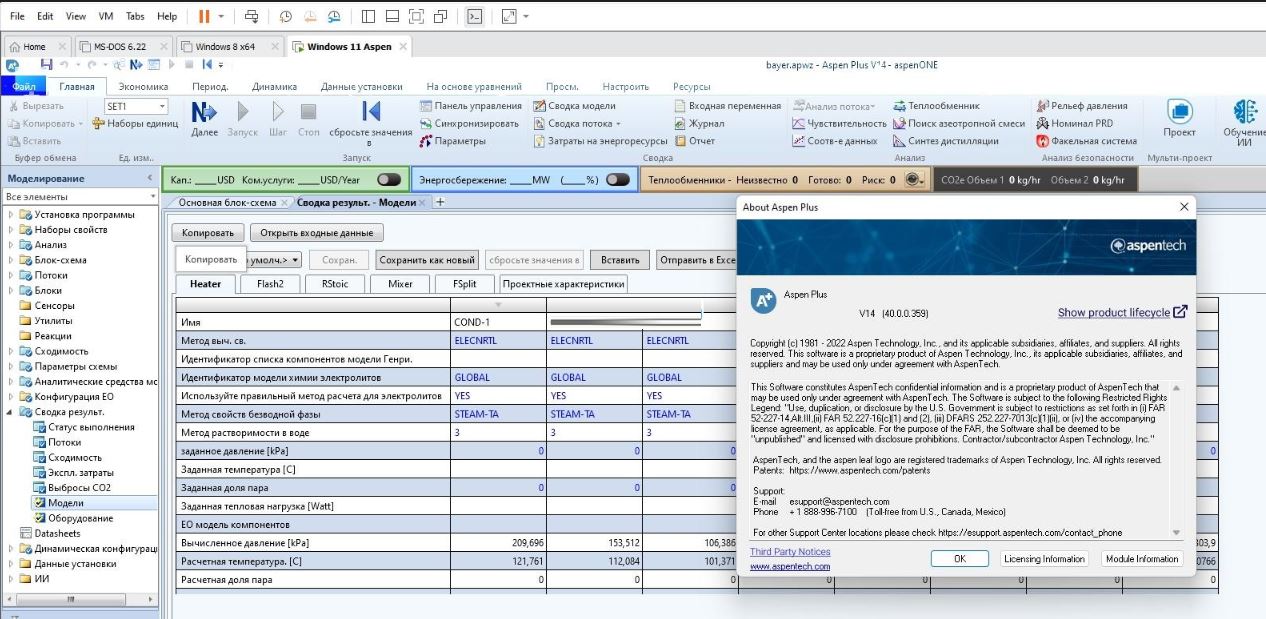The width and height of the screenshot is (1266, 619).
Task: Open the Show product lifecycle link
Action: [x=1113, y=313]
